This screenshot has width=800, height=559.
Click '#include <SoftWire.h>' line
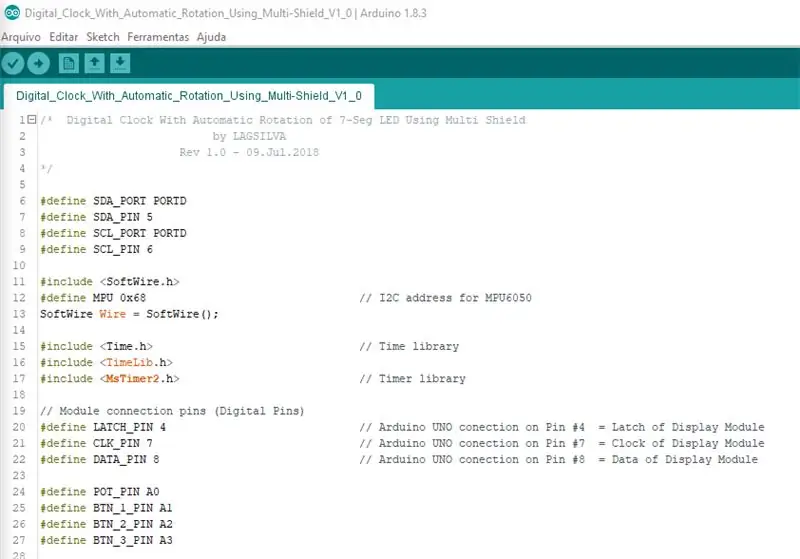coord(110,282)
